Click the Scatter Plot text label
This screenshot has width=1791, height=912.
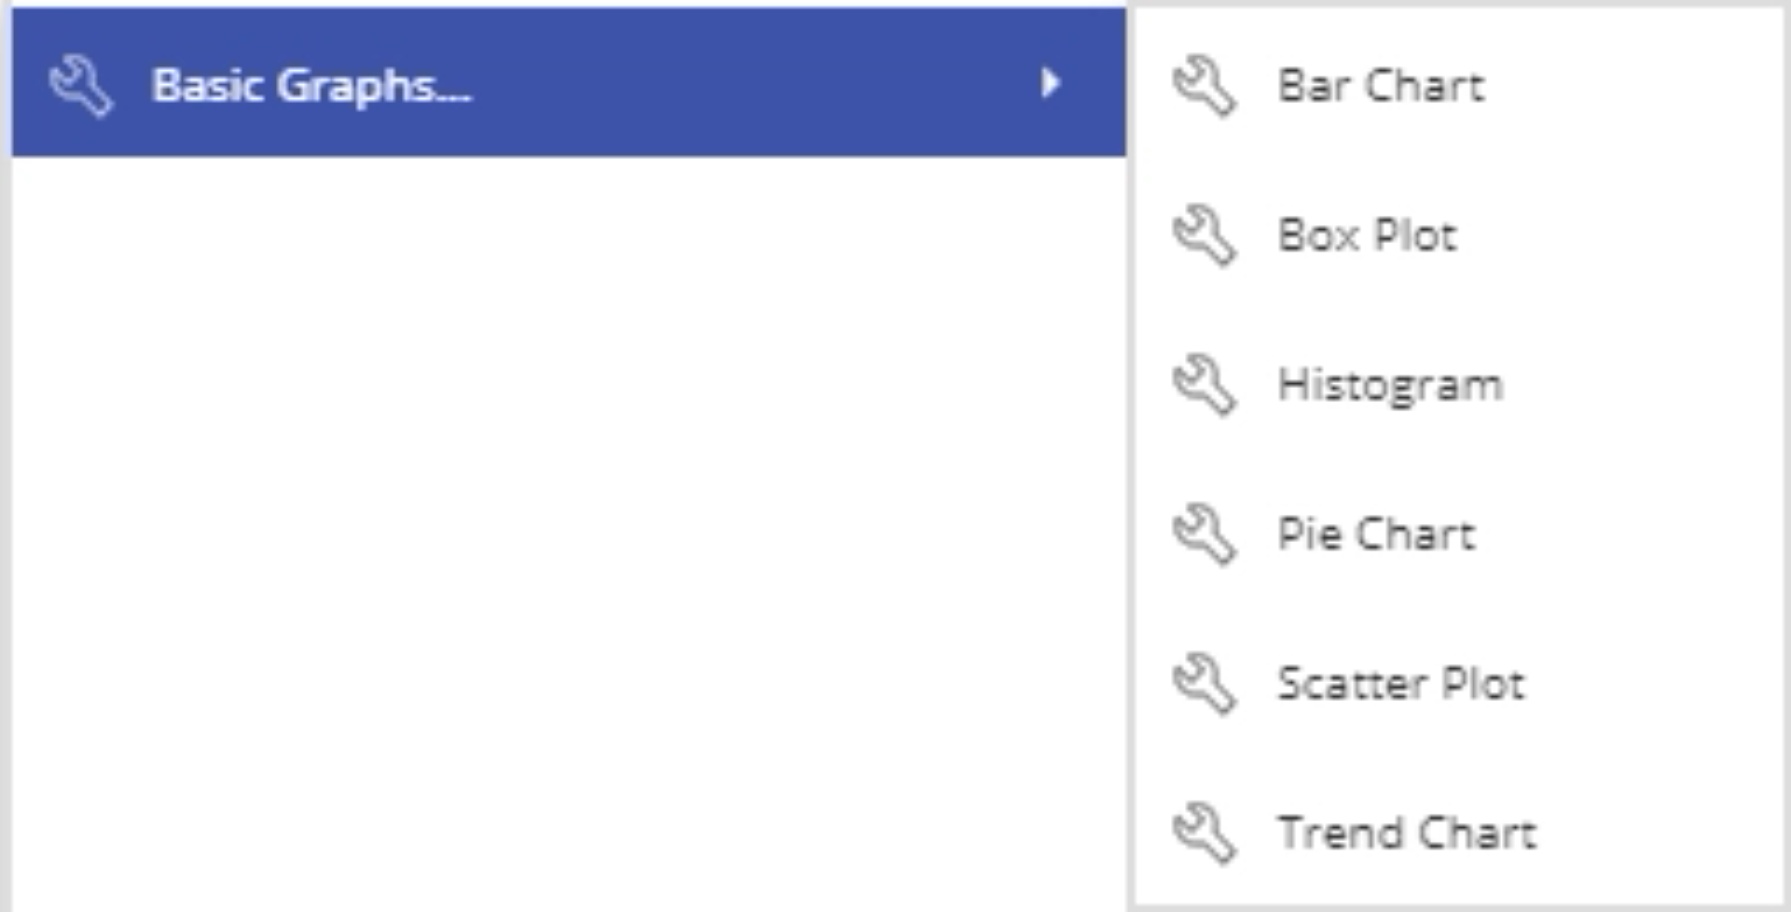pos(1401,683)
